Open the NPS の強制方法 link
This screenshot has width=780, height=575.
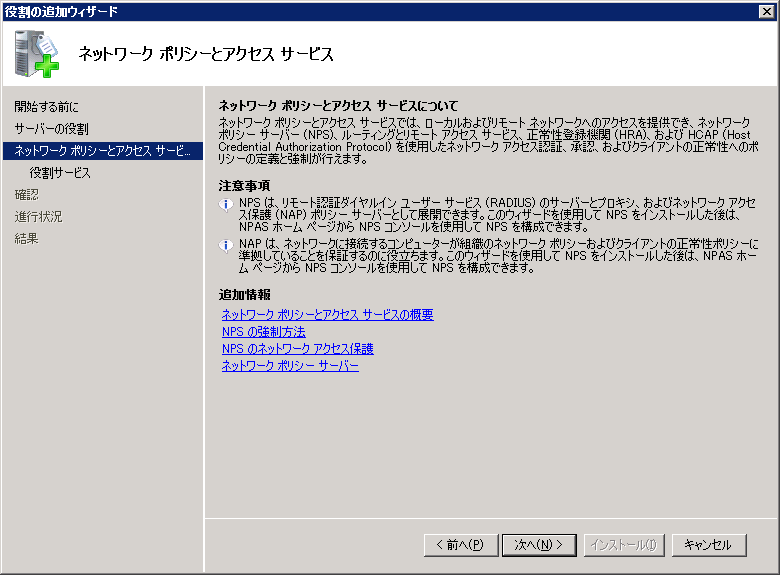(x=263, y=332)
